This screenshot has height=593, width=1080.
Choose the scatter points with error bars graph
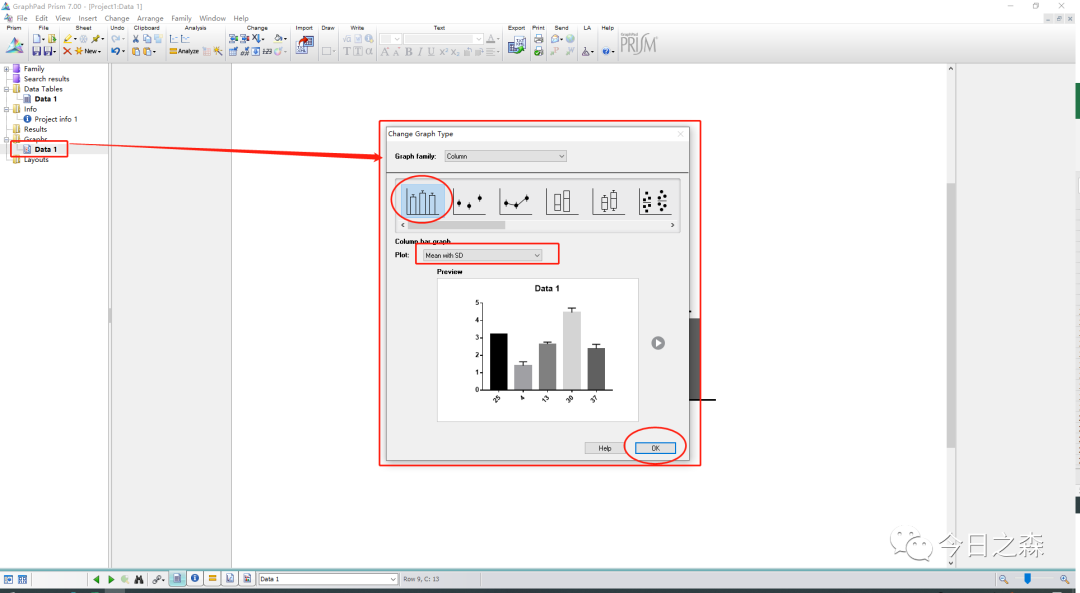(469, 202)
